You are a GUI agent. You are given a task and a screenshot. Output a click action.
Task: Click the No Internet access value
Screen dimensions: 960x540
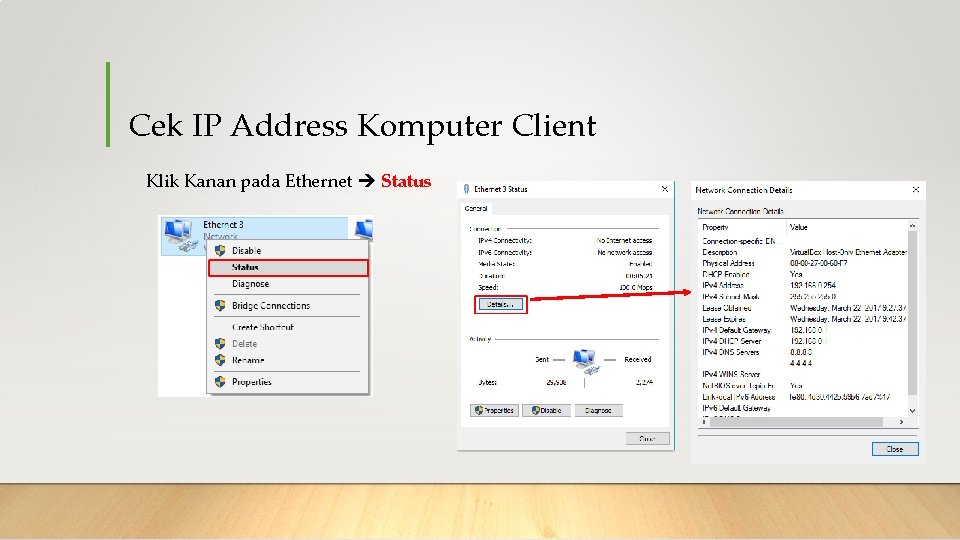pyautogui.click(x=624, y=241)
